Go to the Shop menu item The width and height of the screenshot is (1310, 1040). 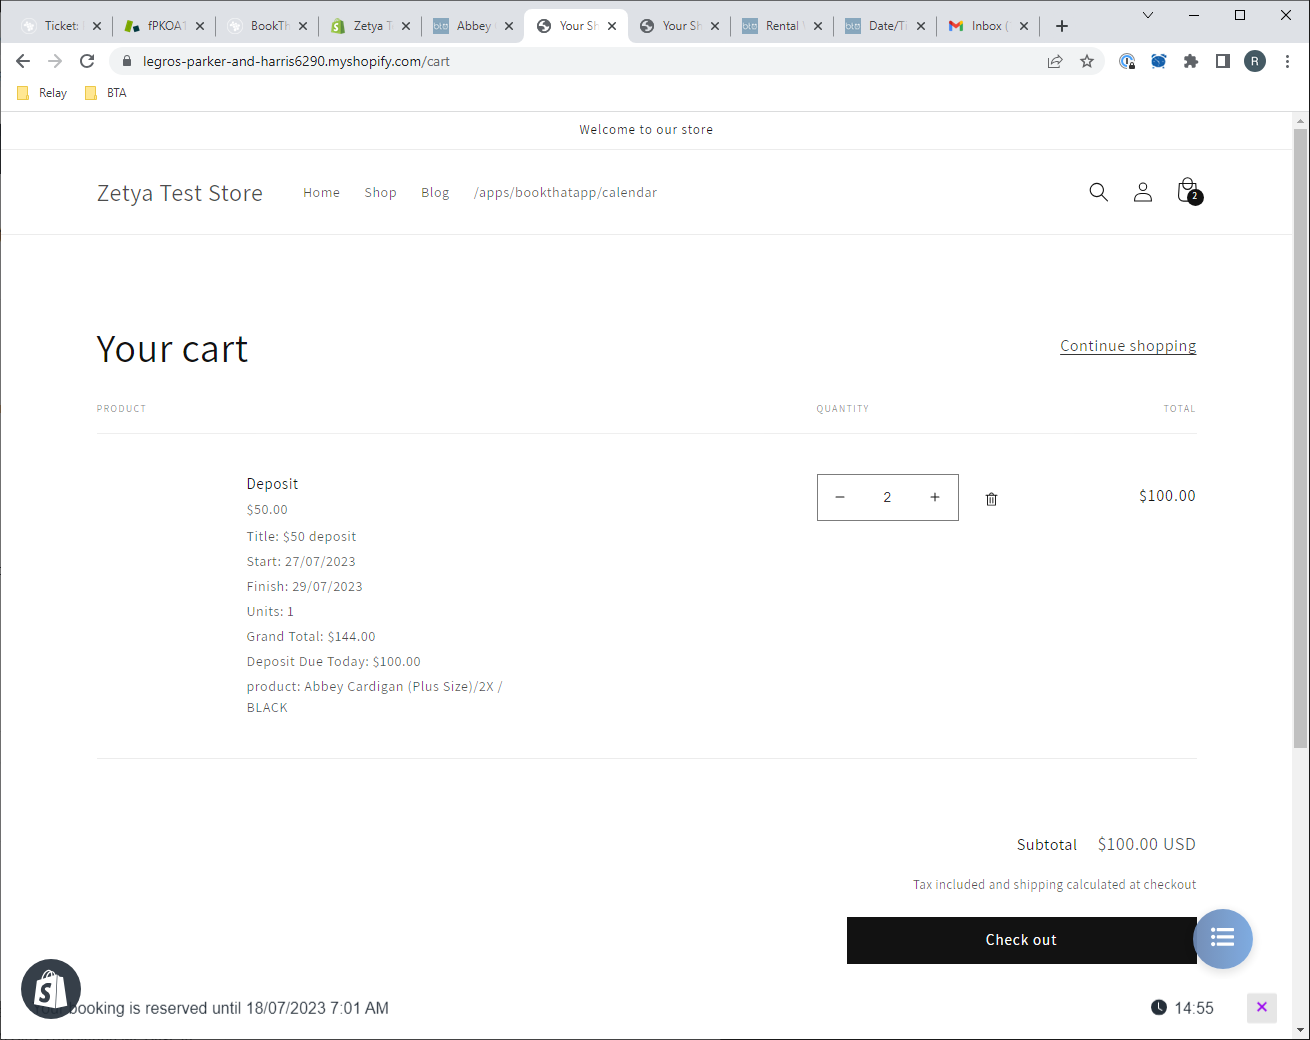pyautogui.click(x=380, y=193)
